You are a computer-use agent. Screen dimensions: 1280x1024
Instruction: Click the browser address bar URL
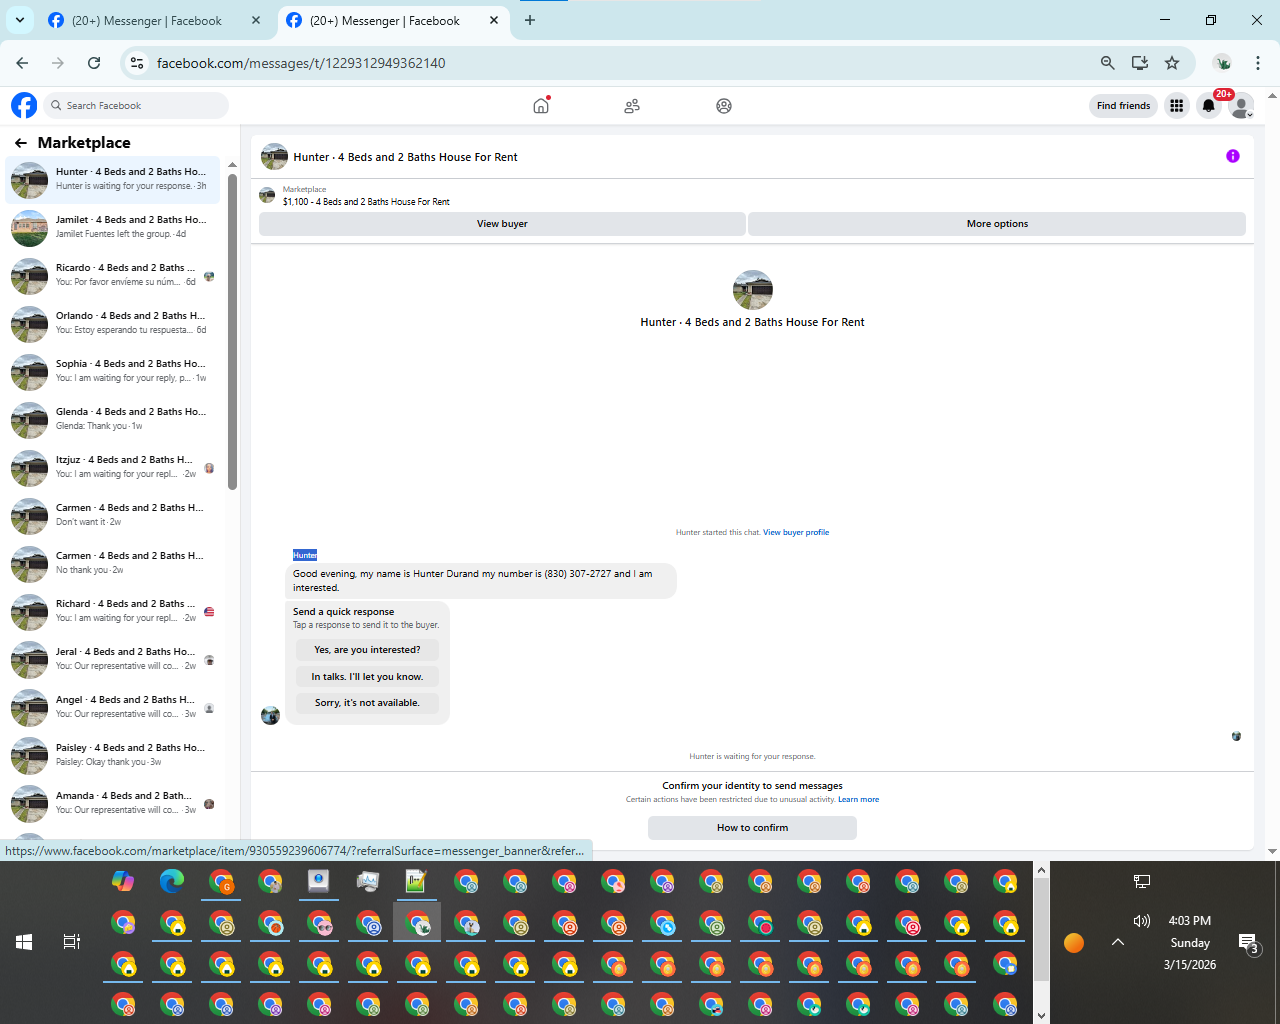coord(301,63)
